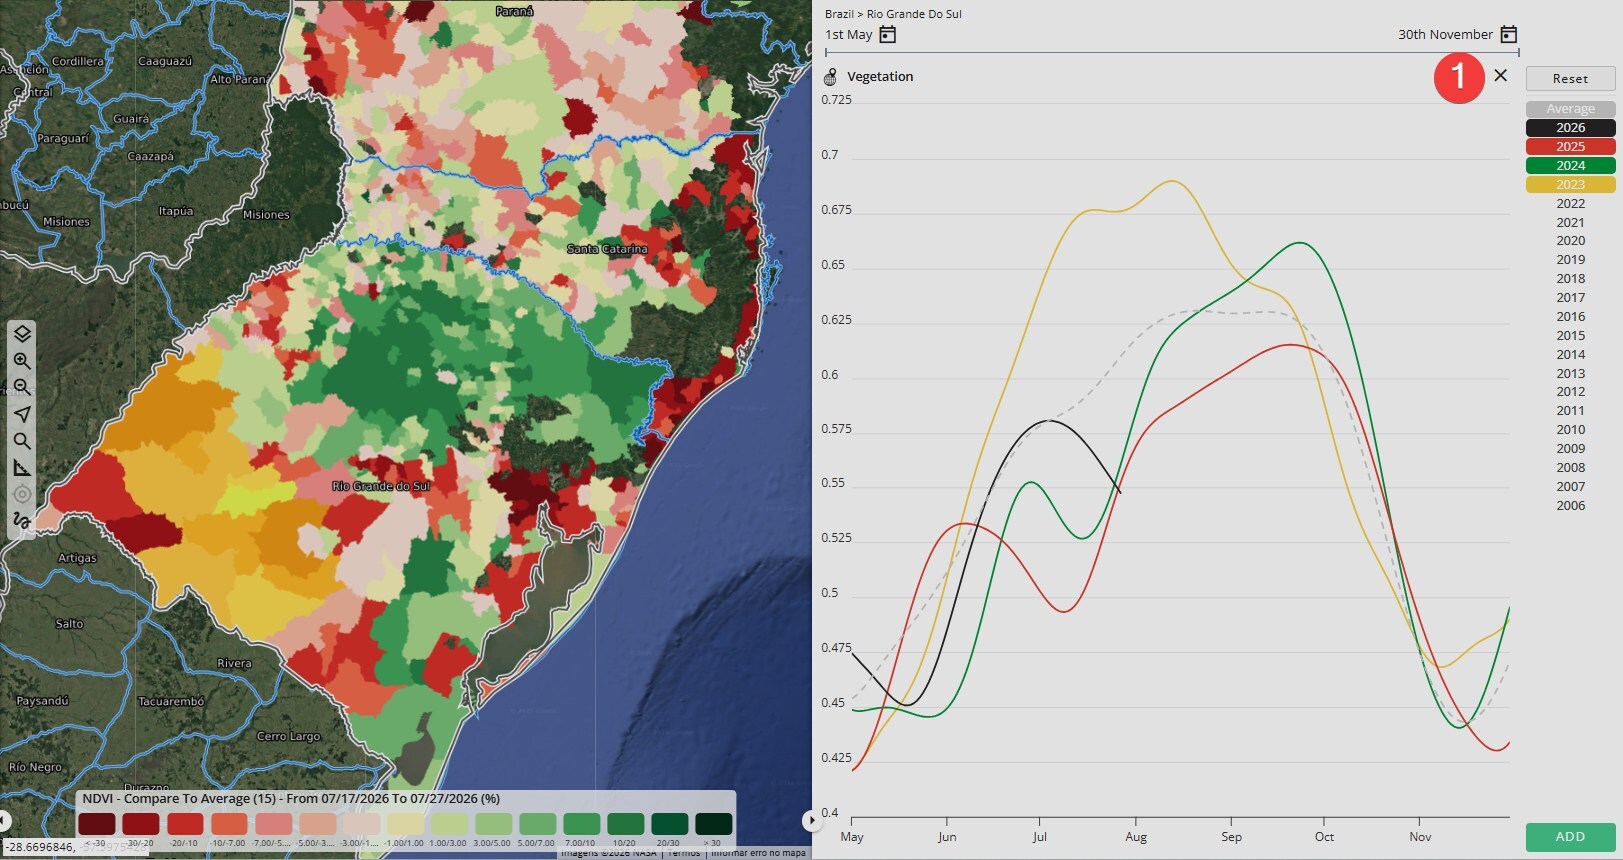
Task: Toggle the 2025 year series
Action: [x=1570, y=147]
